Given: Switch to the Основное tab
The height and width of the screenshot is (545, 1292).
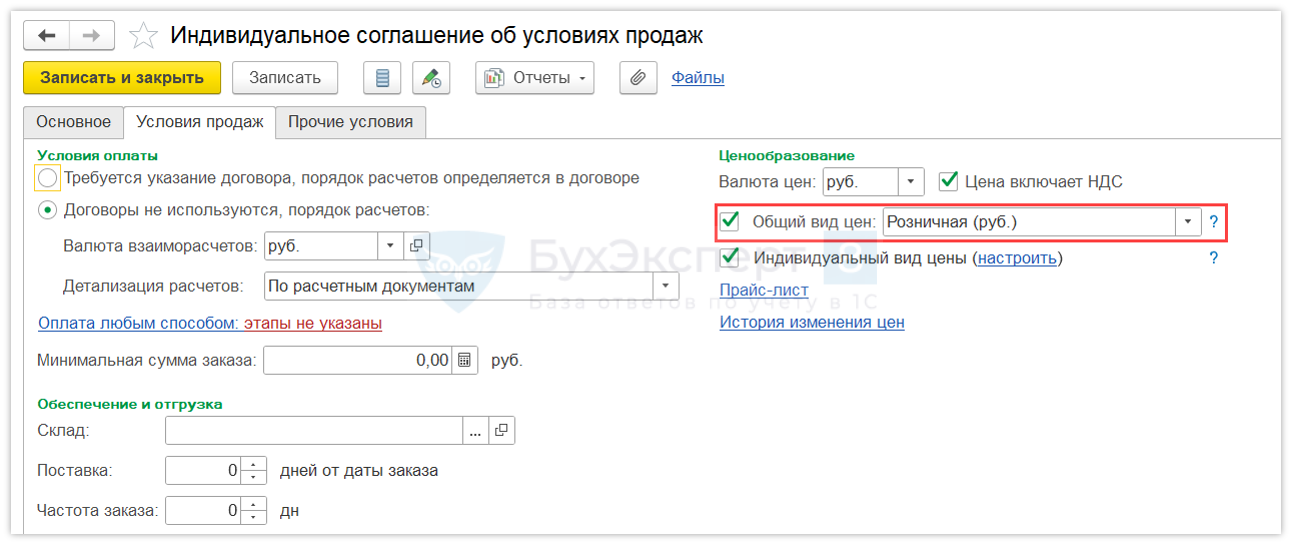Looking at the screenshot, I should point(73,122).
